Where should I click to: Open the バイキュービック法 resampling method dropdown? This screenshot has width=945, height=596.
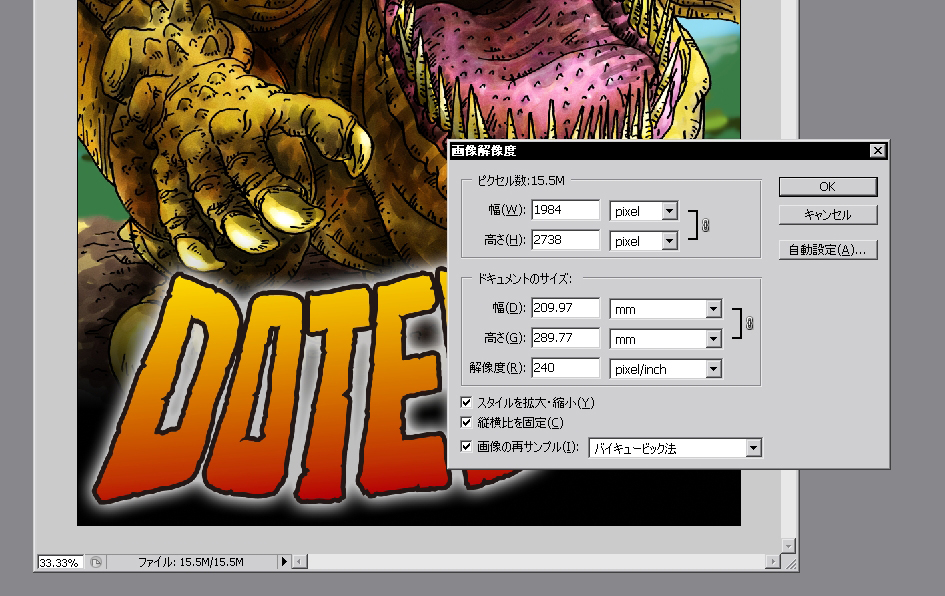[753, 448]
